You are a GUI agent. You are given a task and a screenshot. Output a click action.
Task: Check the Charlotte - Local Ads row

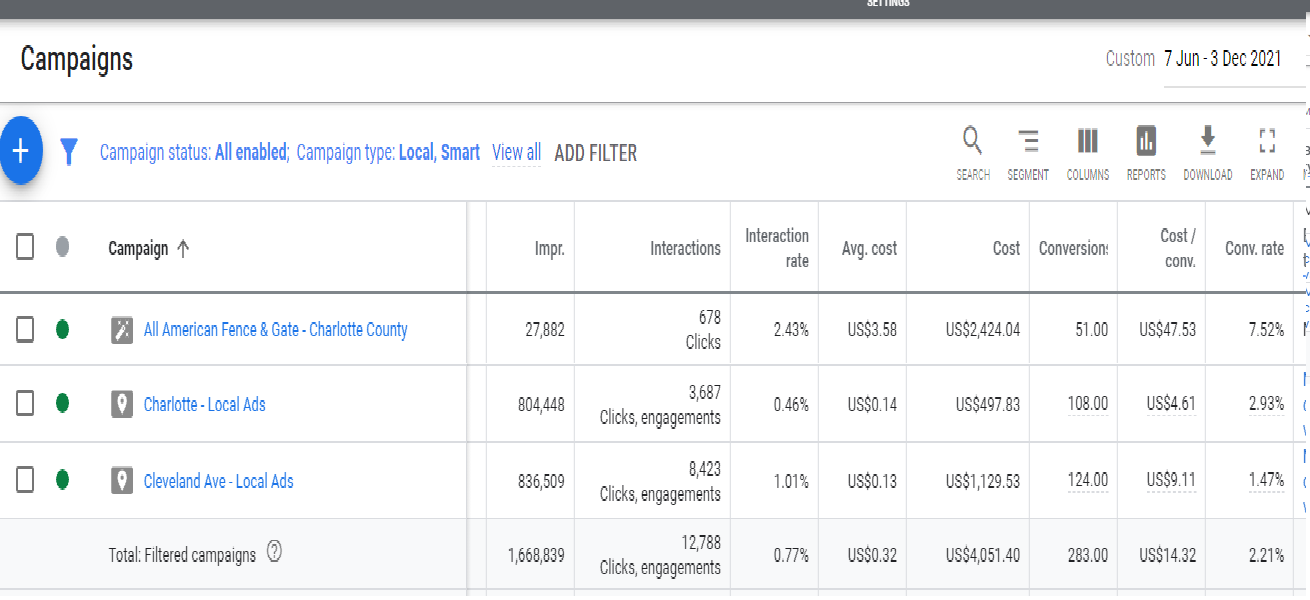(x=25, y=404)
